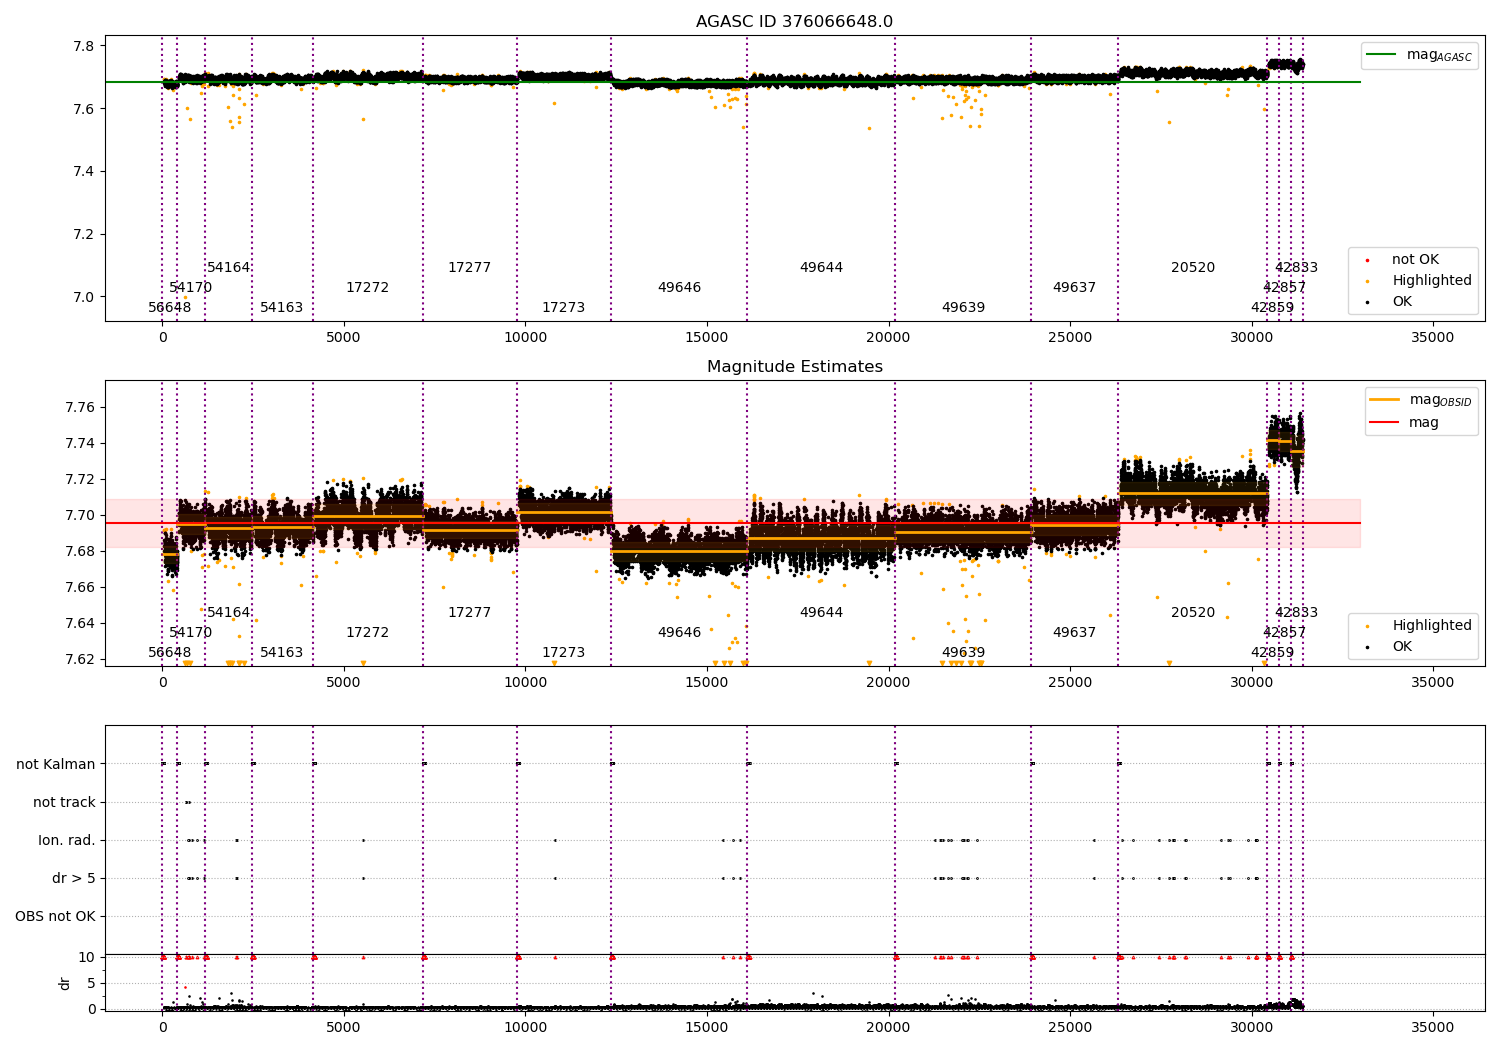Click OBSID label '49644' in AGASC ID plot
Viewport: 1500px width, 1050px height.
click(x=822, y=268)
